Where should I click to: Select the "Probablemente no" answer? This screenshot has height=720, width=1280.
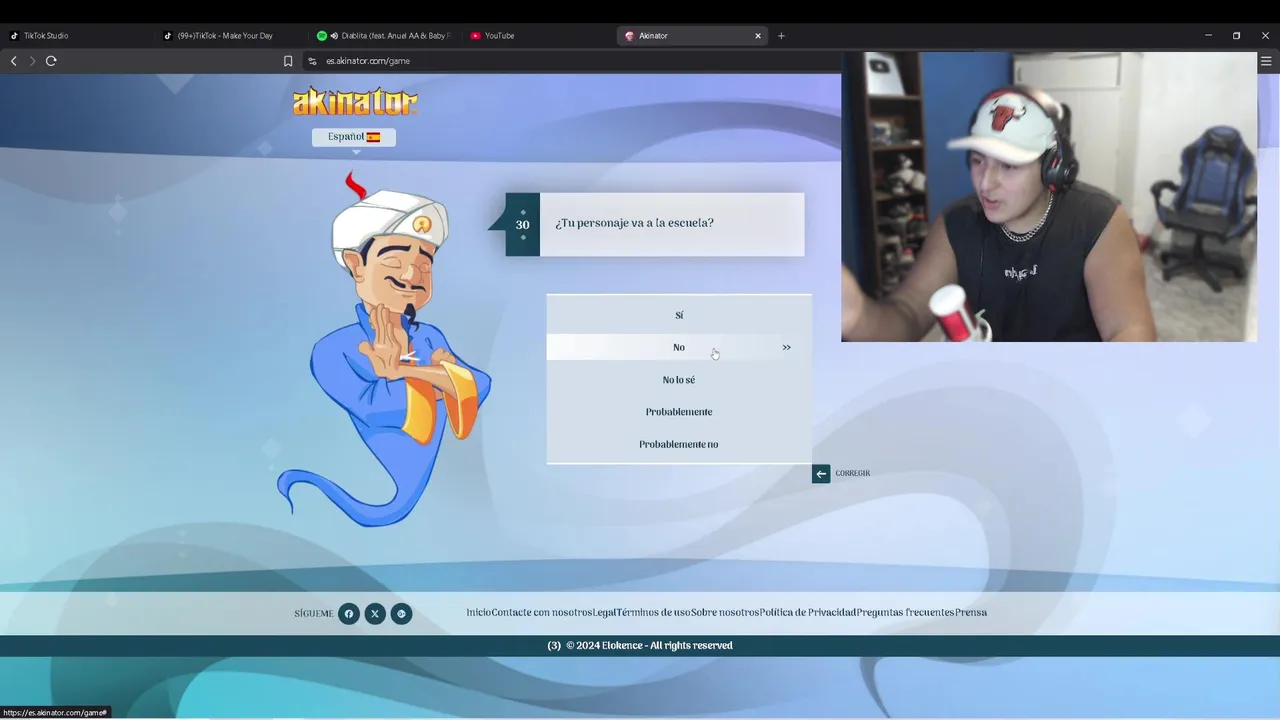[679, 444]
